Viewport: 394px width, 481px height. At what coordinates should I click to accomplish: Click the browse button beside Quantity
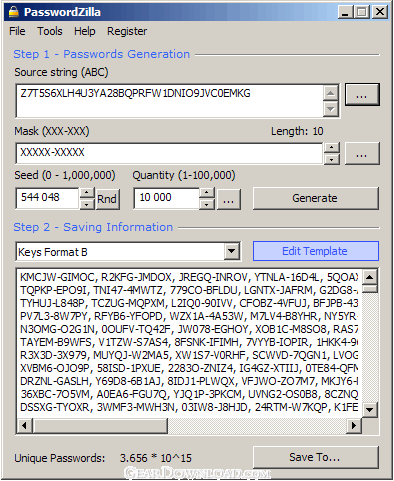(228, 199)
